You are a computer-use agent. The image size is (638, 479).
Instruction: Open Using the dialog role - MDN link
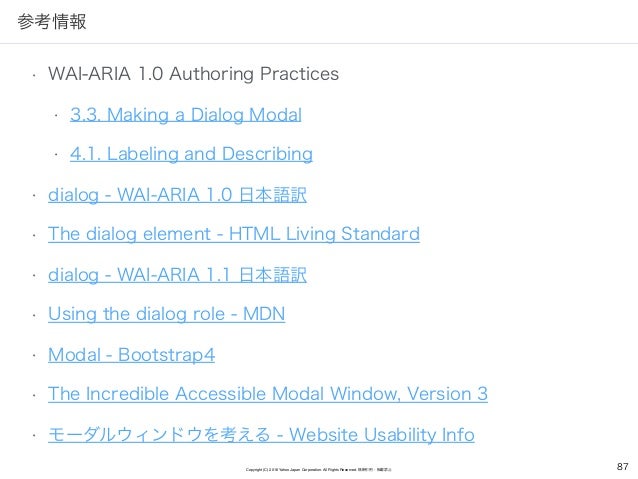tap(166, 314)
